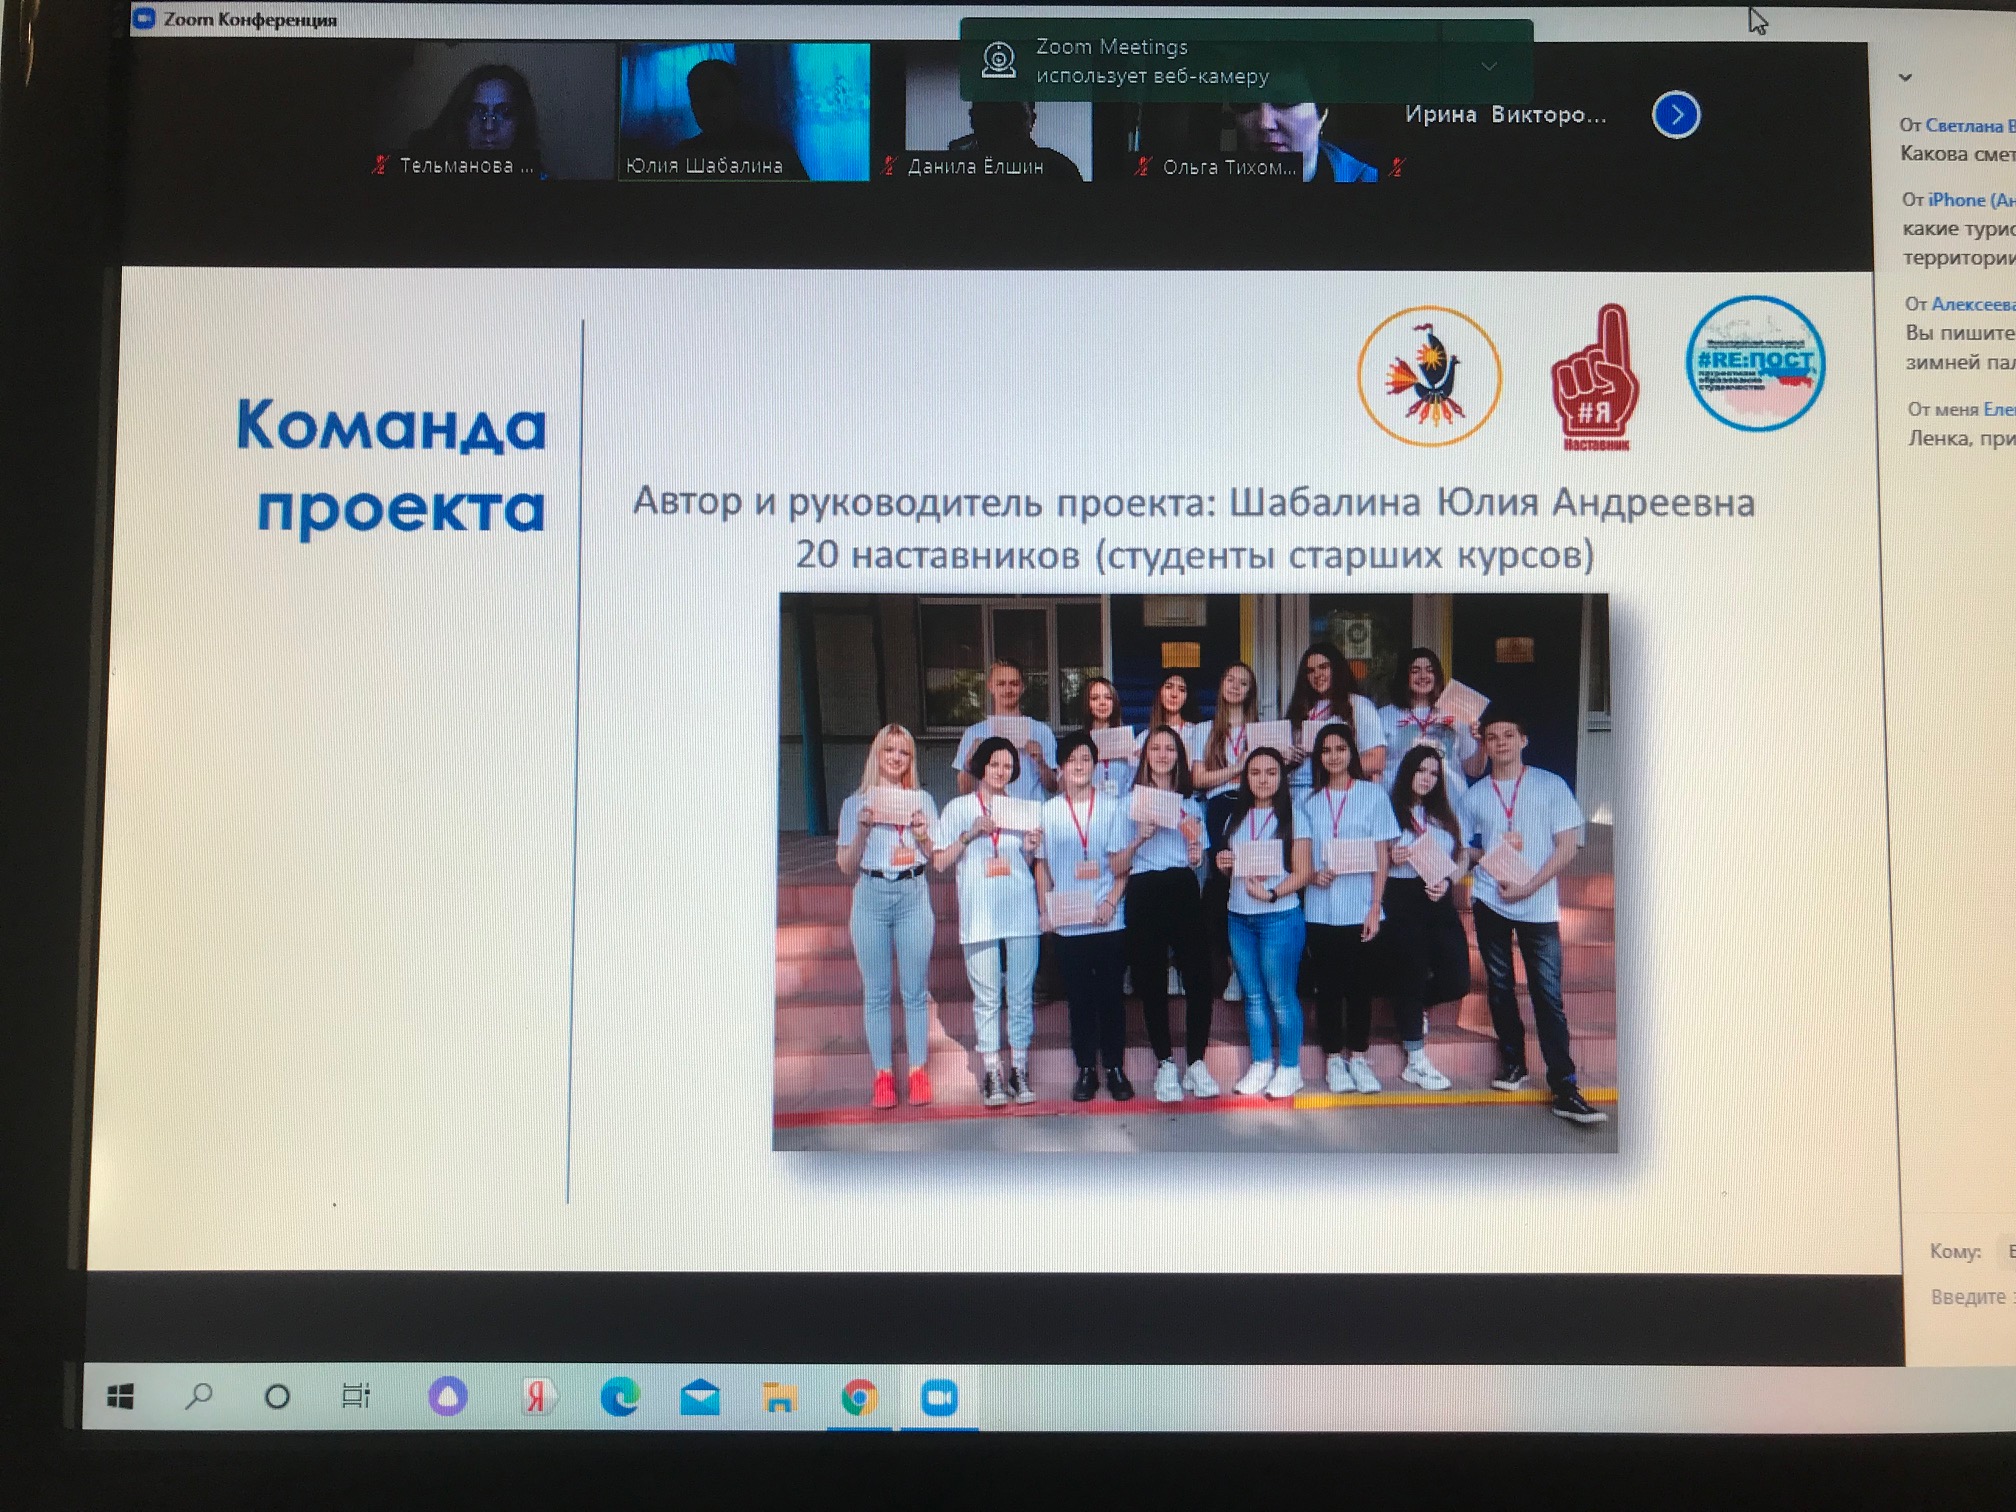Click the line Автор и руководитель проекта

(1193, 502)
